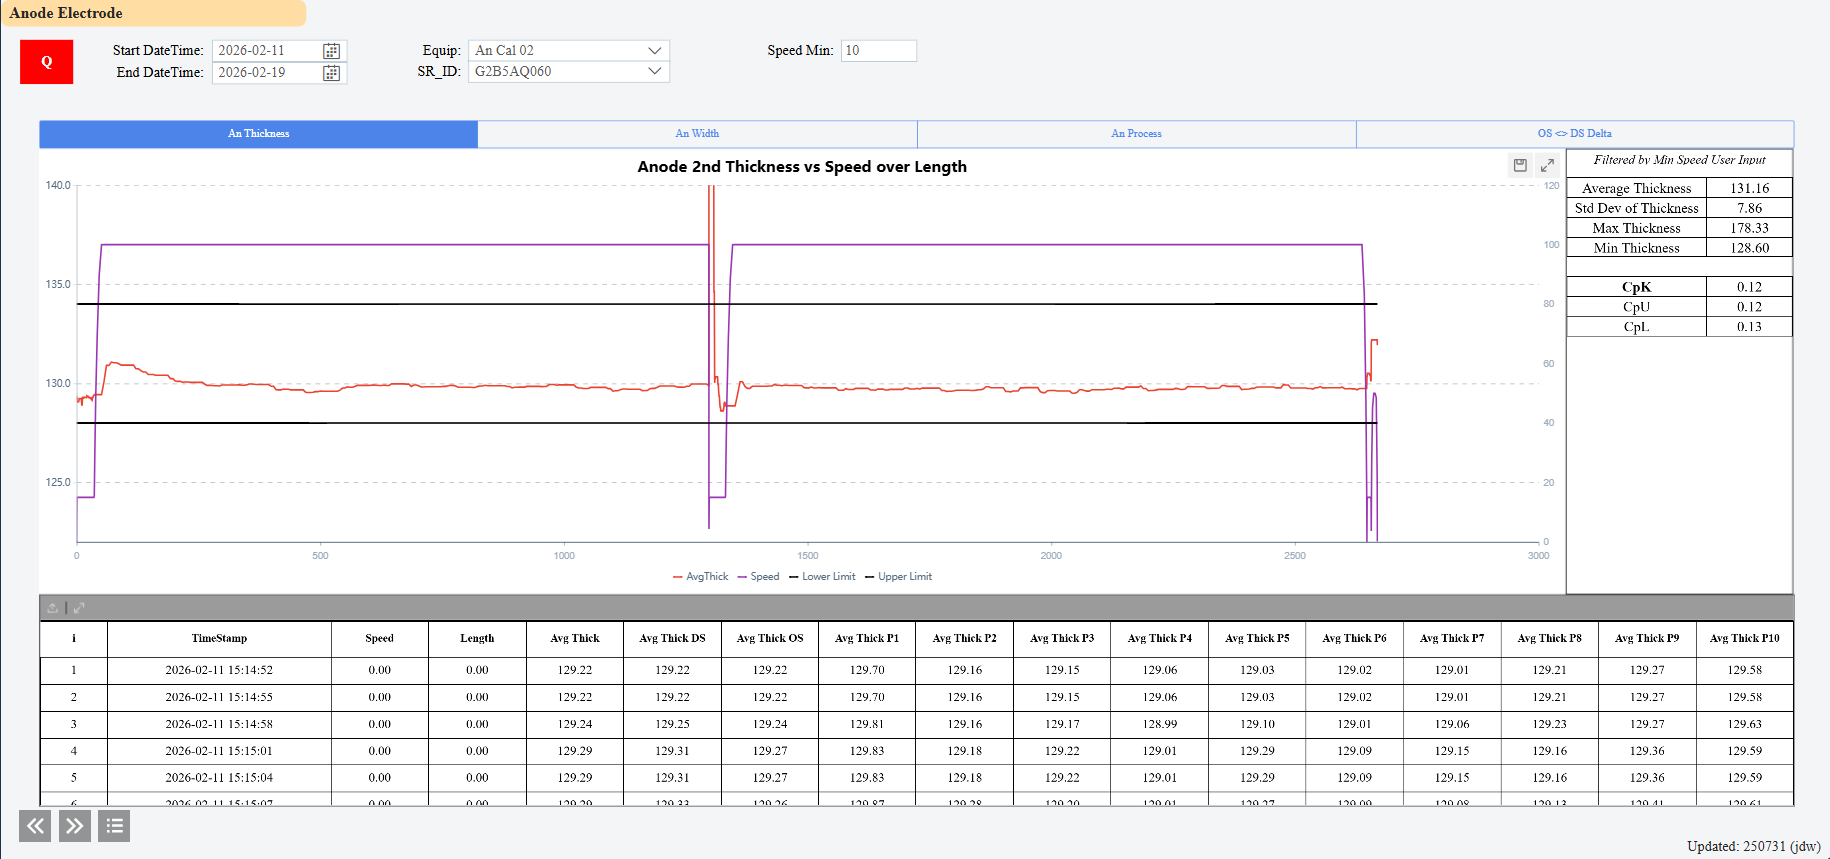Click the red Q query button
1830x859 pixels.
point(46,62)
